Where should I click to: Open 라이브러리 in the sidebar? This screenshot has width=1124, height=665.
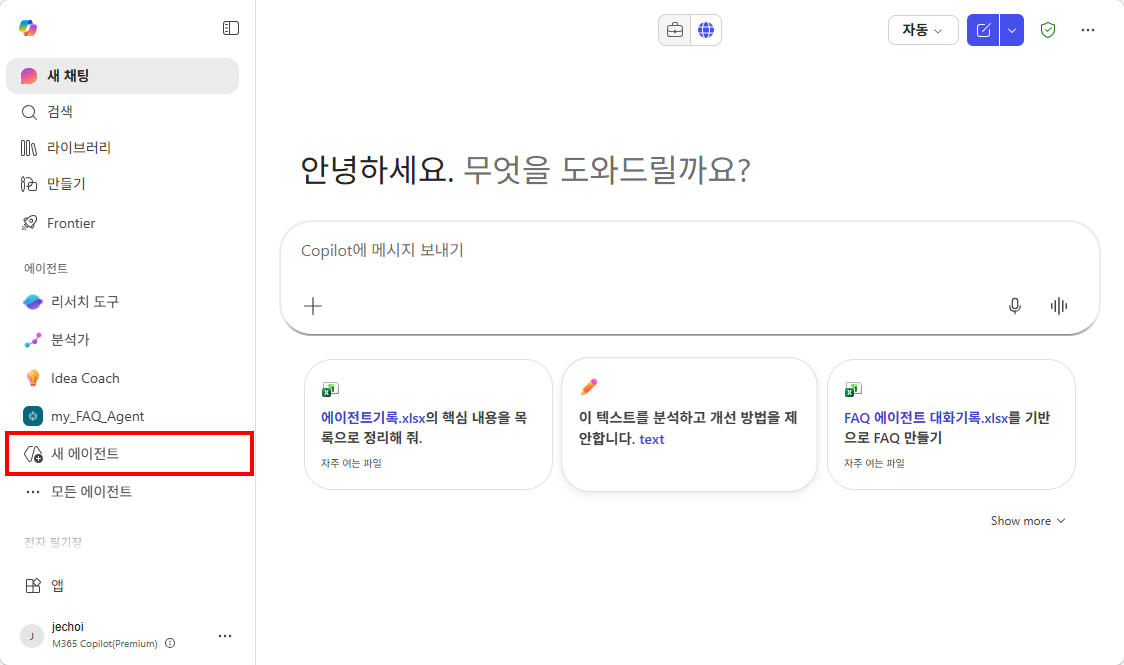point(123,148)
